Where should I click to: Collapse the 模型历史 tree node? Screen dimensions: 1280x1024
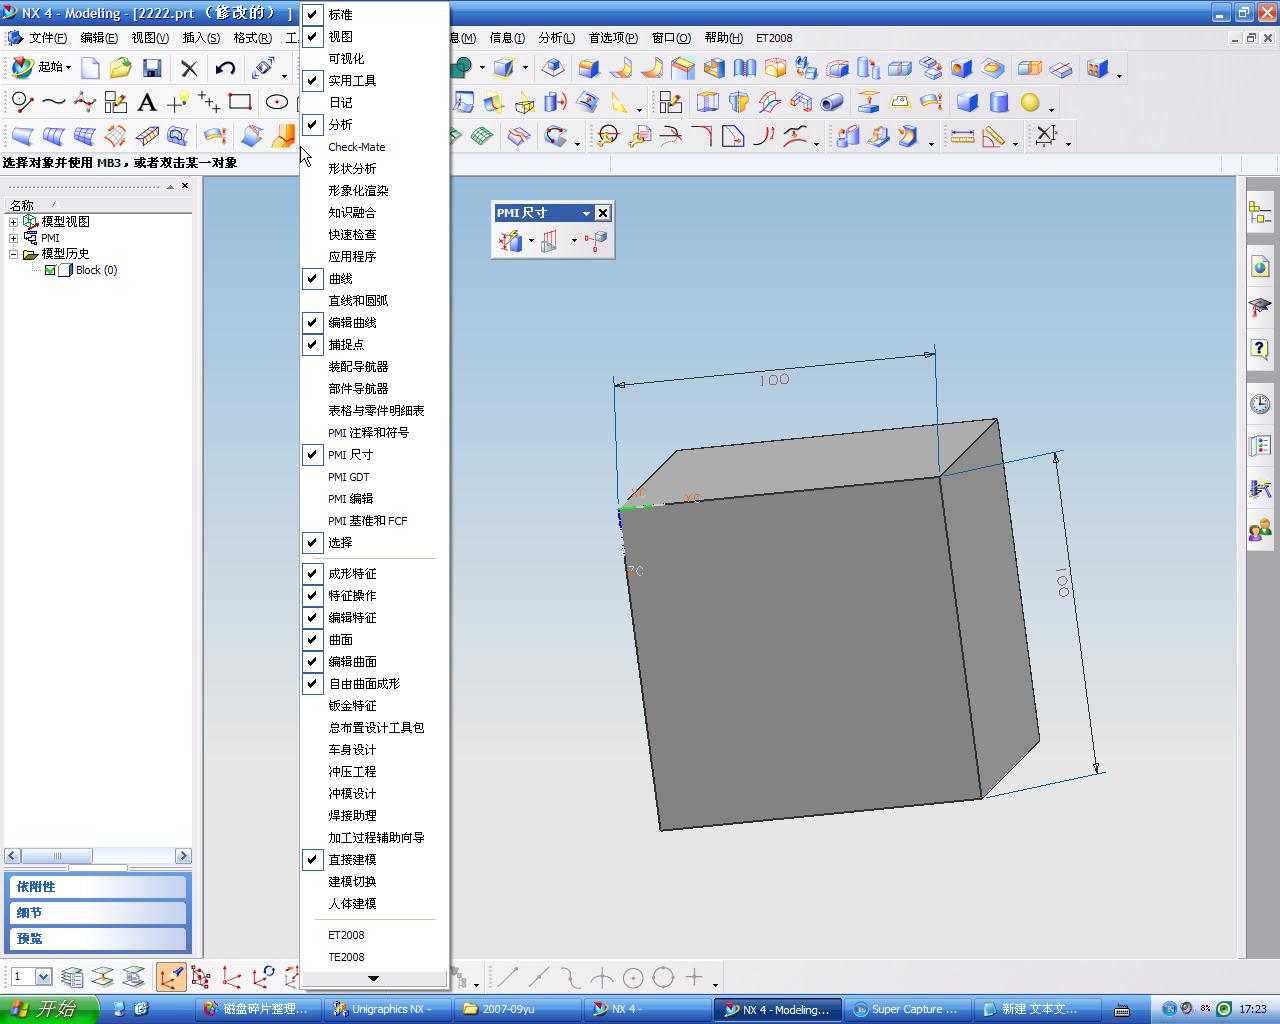14,254
